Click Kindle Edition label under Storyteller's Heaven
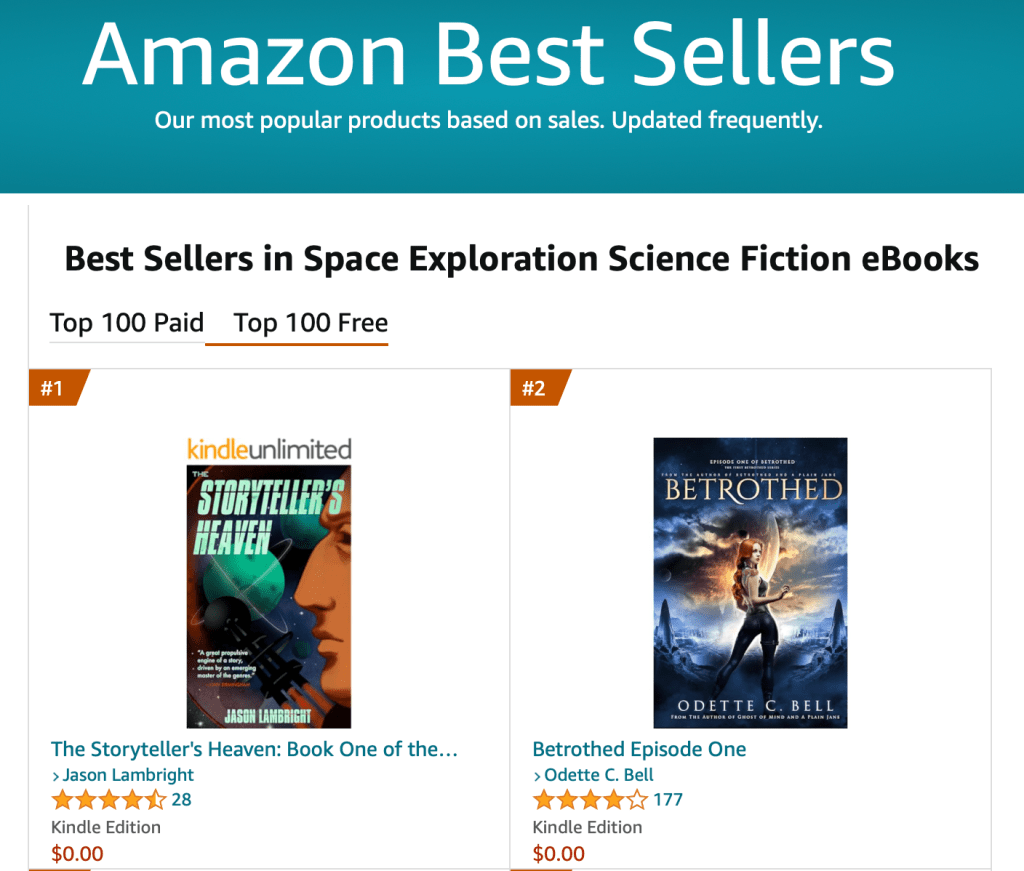 [106, 827]
